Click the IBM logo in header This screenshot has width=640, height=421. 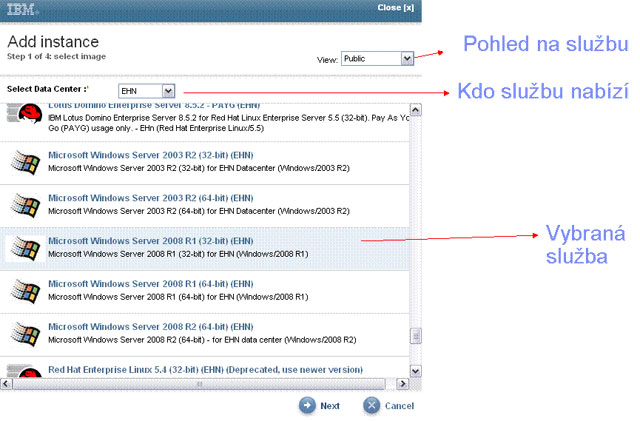coord(22,9)
